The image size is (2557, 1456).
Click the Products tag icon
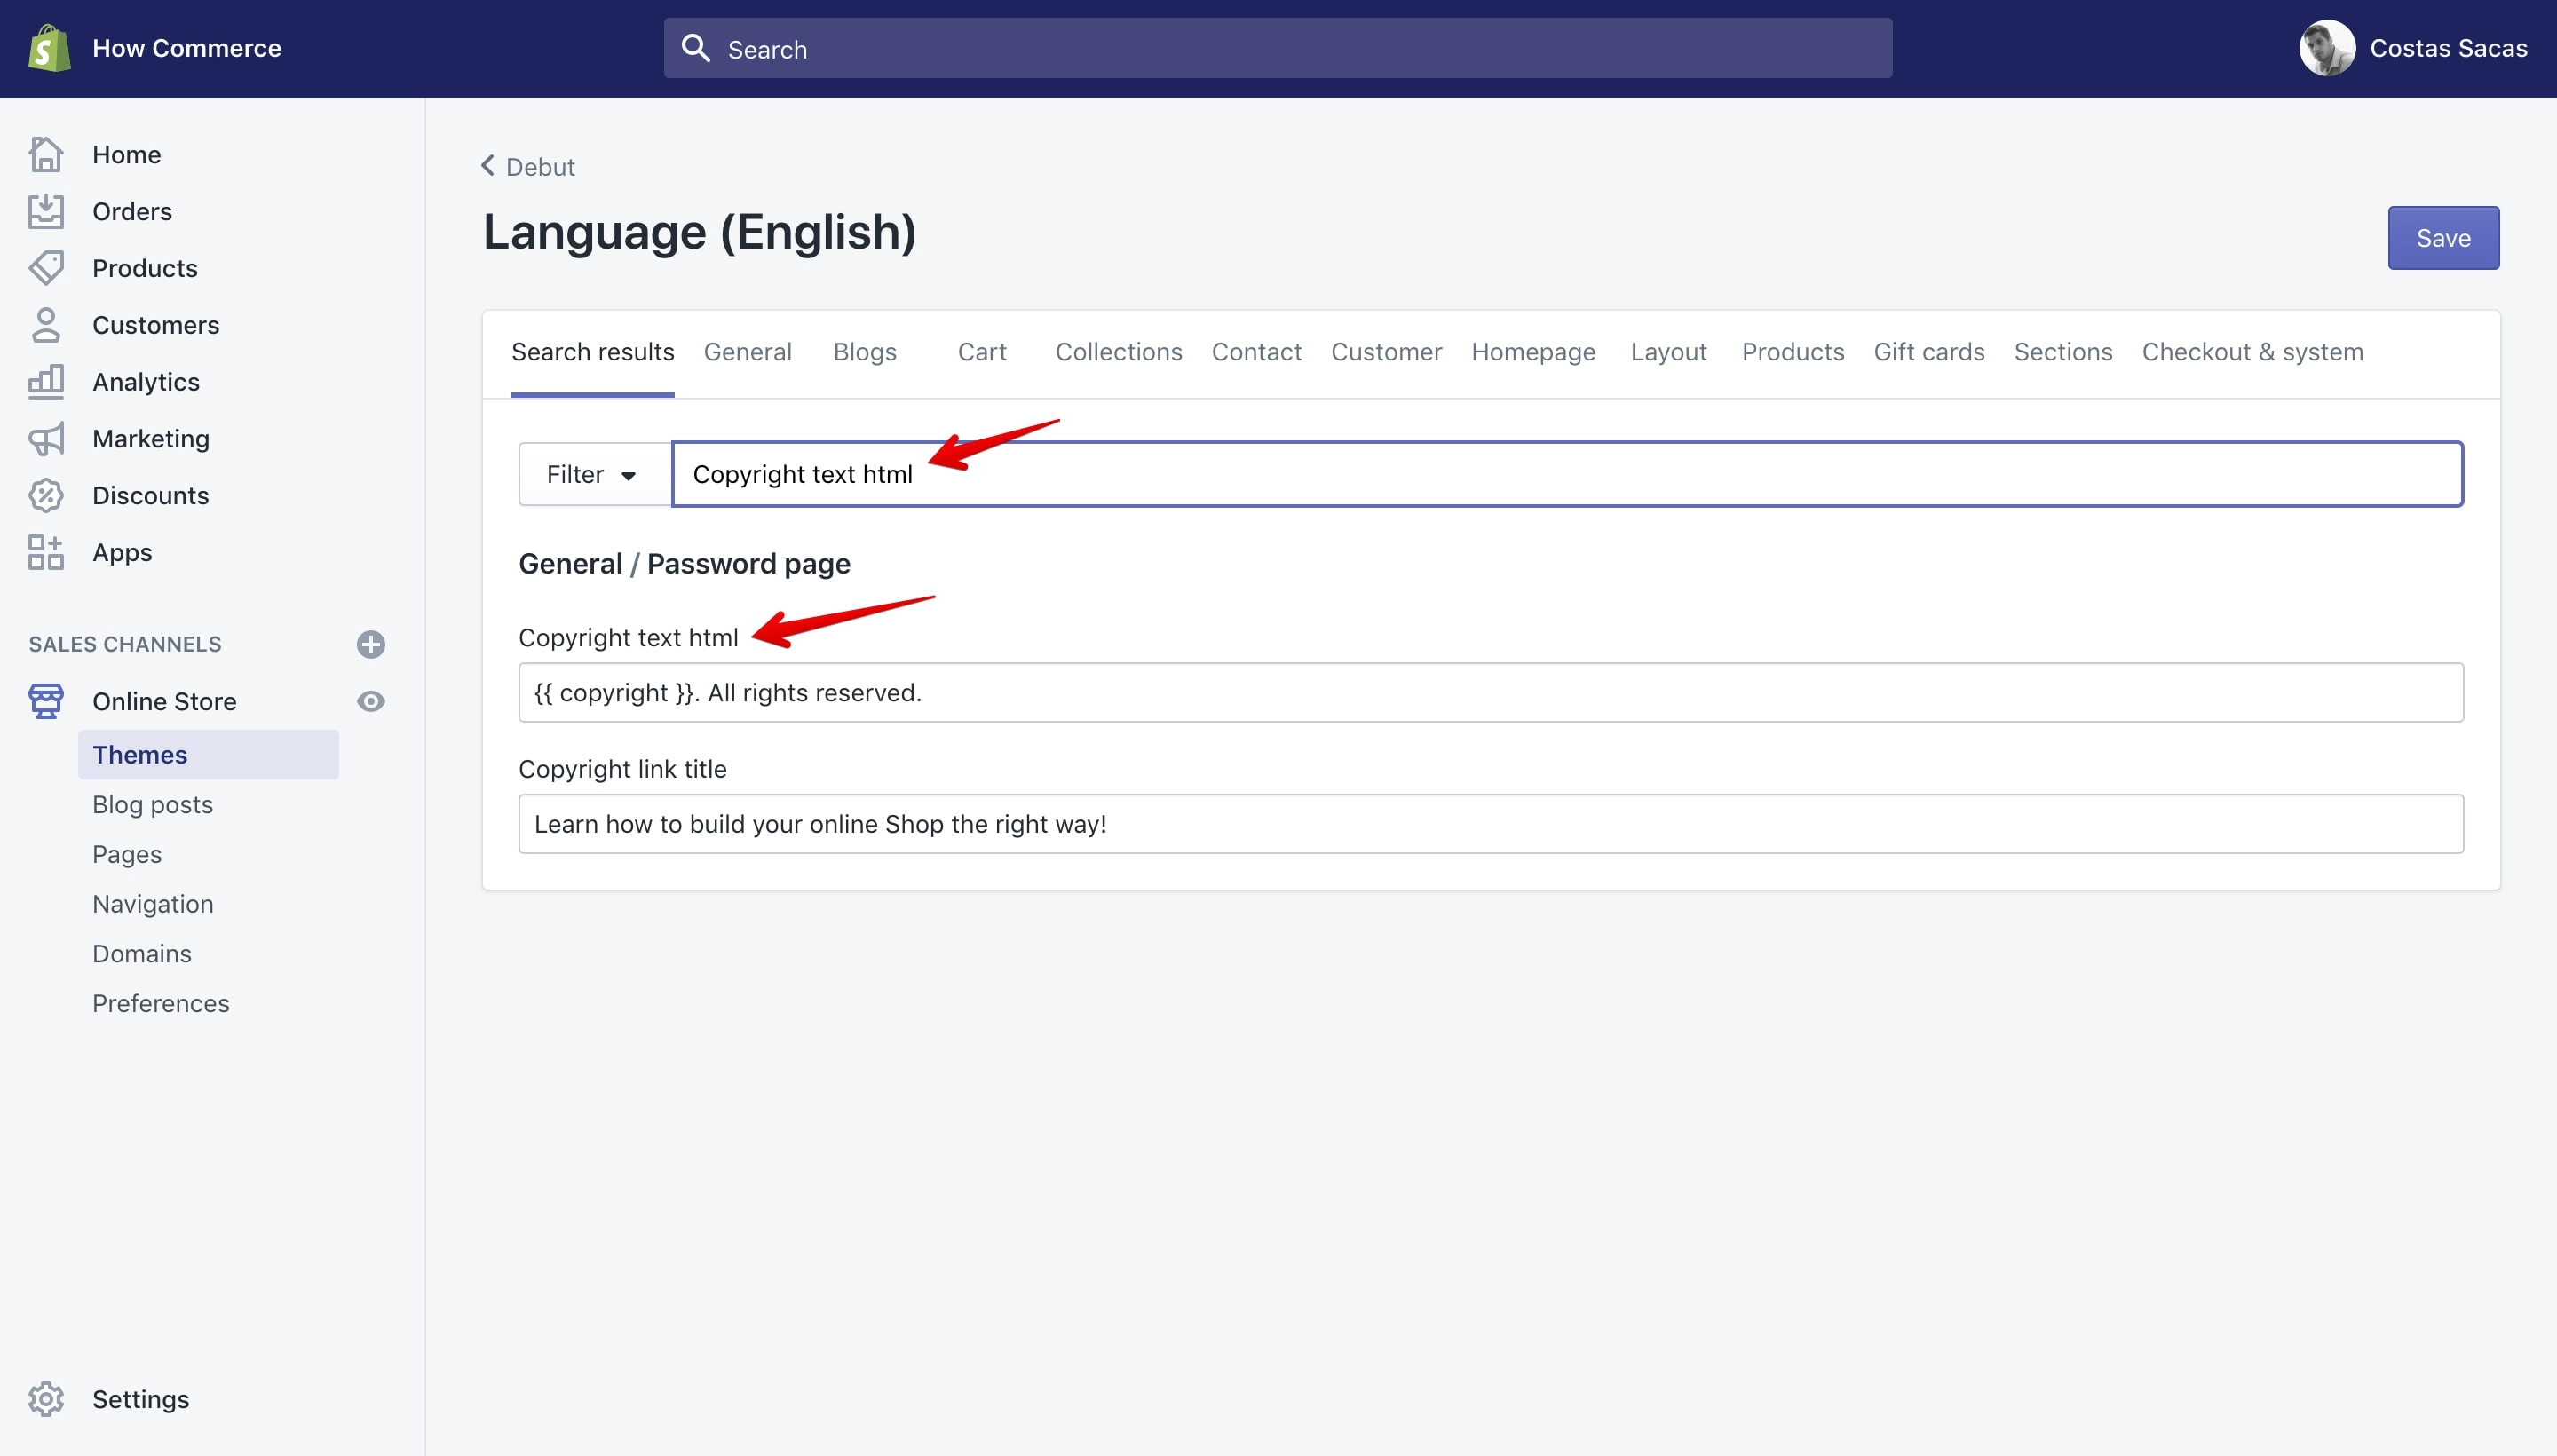click(x=46, y=268)
